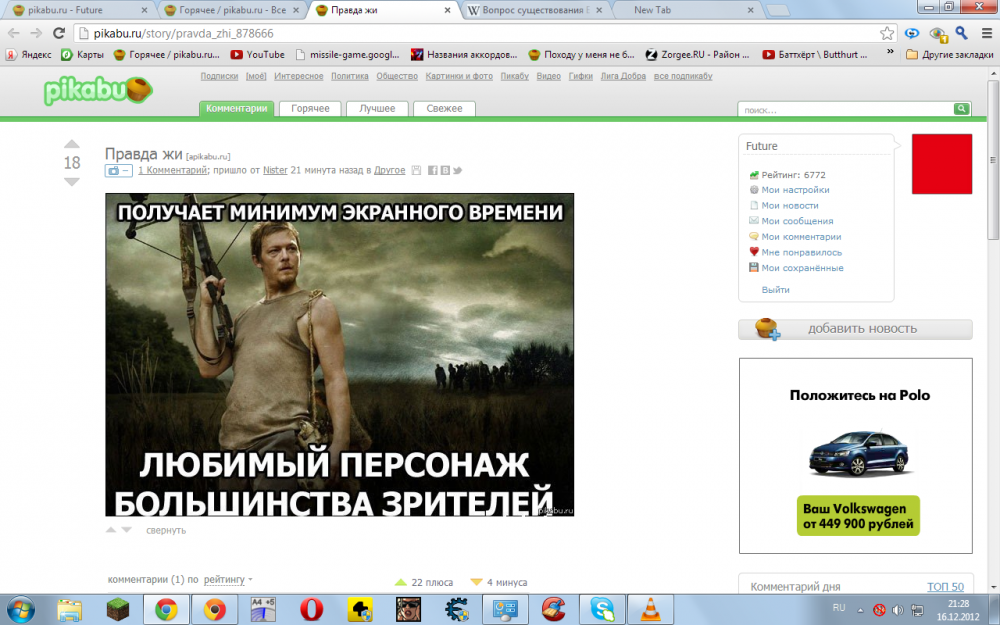Upvote the post 'Правда жи'
Viewport: 1000px width, 625px height.
pos(72,144)
